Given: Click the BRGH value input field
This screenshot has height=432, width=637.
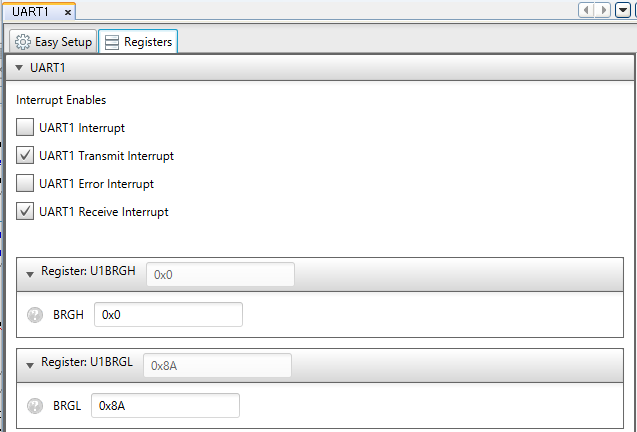Looking at the screenshot, I should 168,315.
